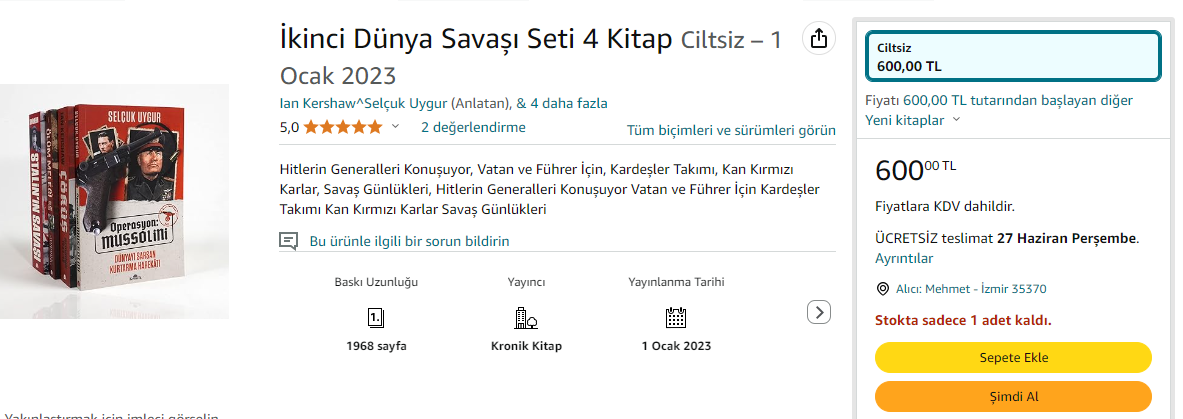Click the delivery location pin icon
1183x419 pixels.
coord(883,289)
